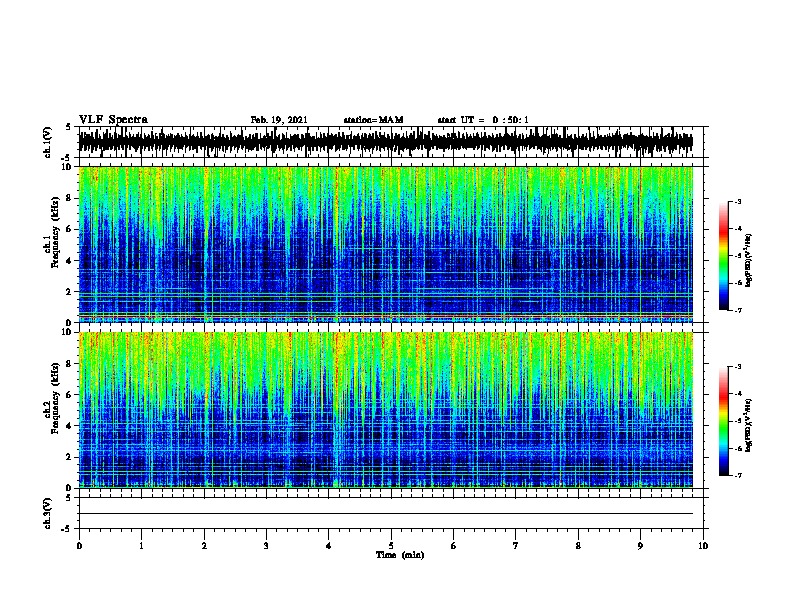Click time axis tick label "6"

point(454,546)
